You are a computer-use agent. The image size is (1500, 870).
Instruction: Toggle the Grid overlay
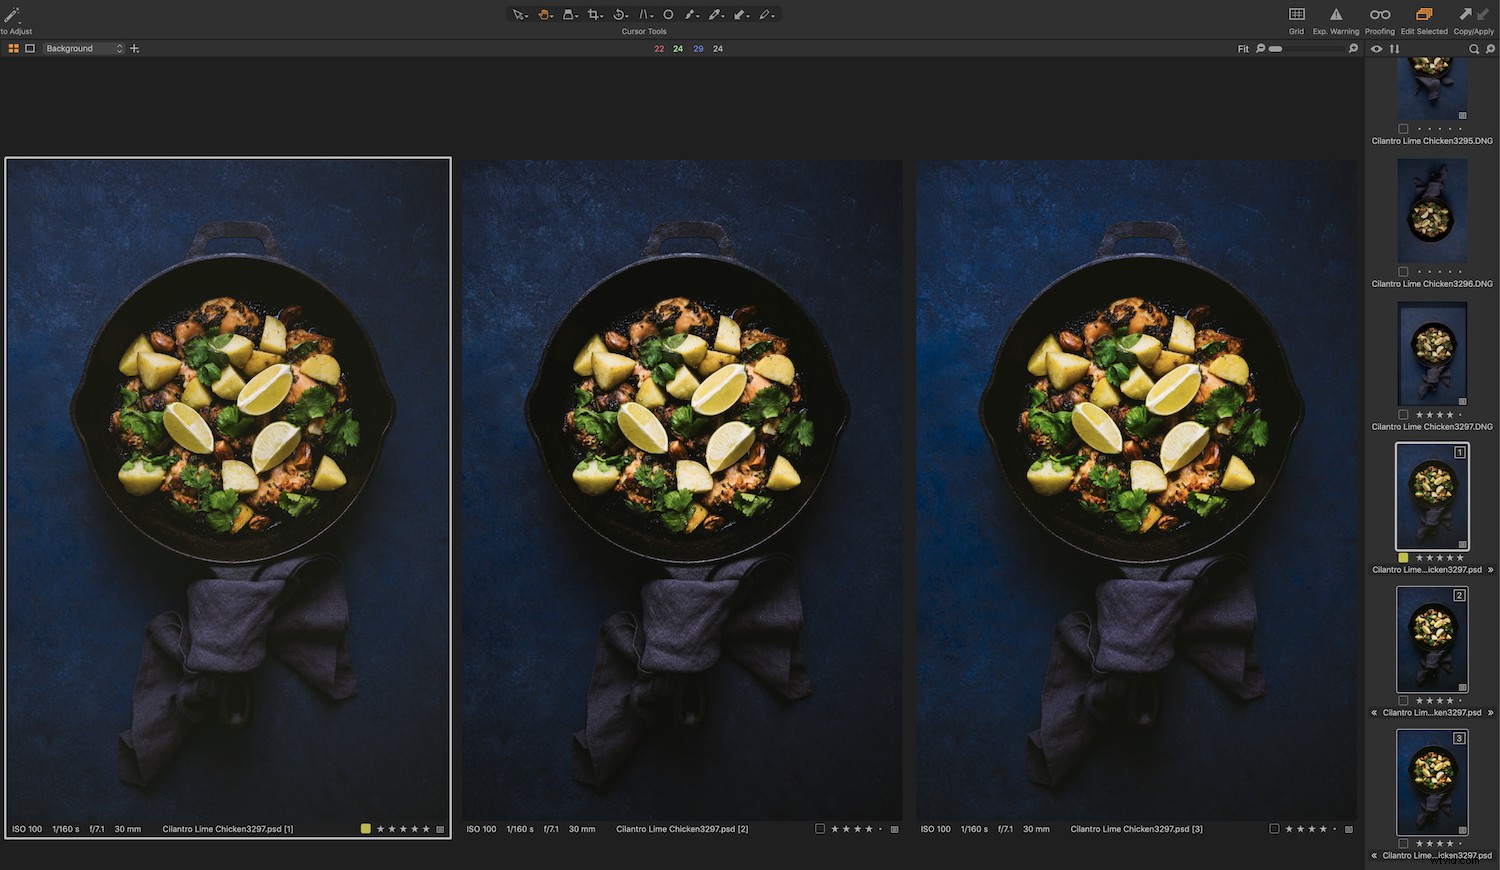(1296, 14)
